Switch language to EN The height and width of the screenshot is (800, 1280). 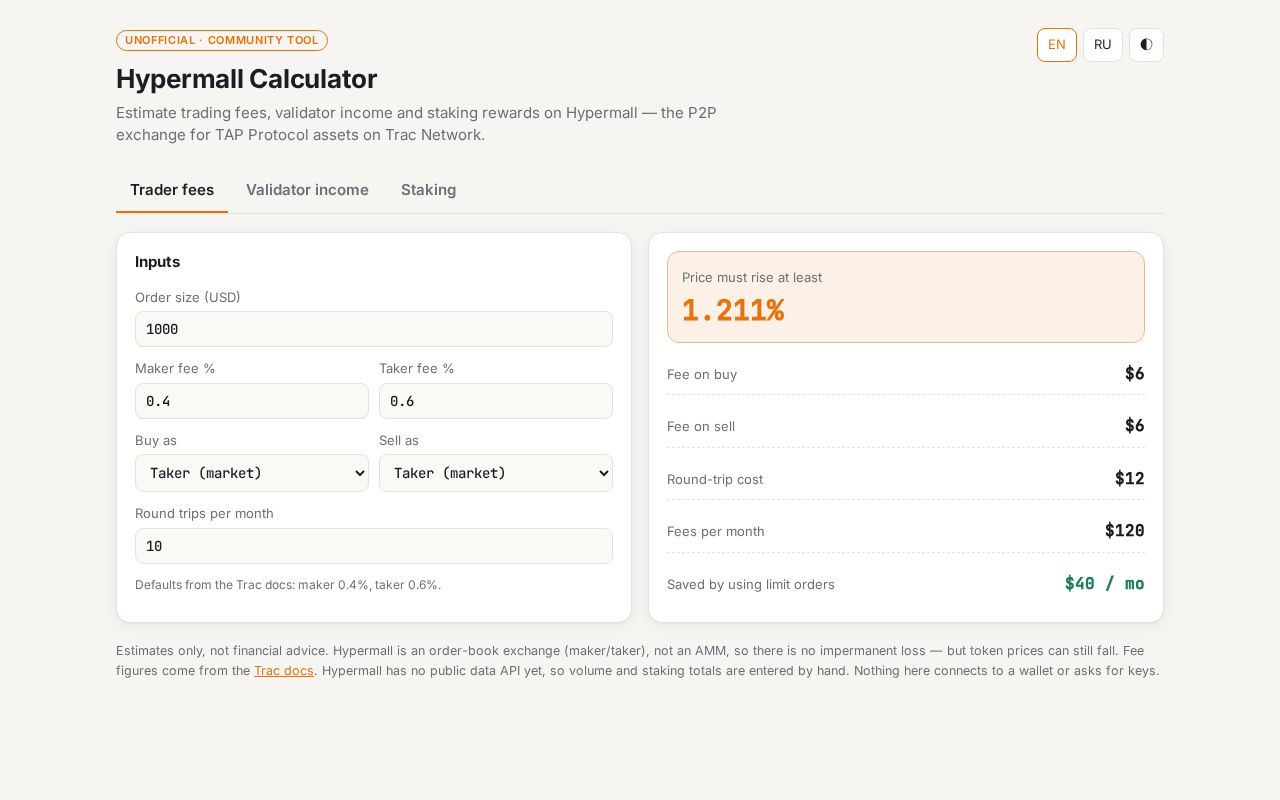1057,45
